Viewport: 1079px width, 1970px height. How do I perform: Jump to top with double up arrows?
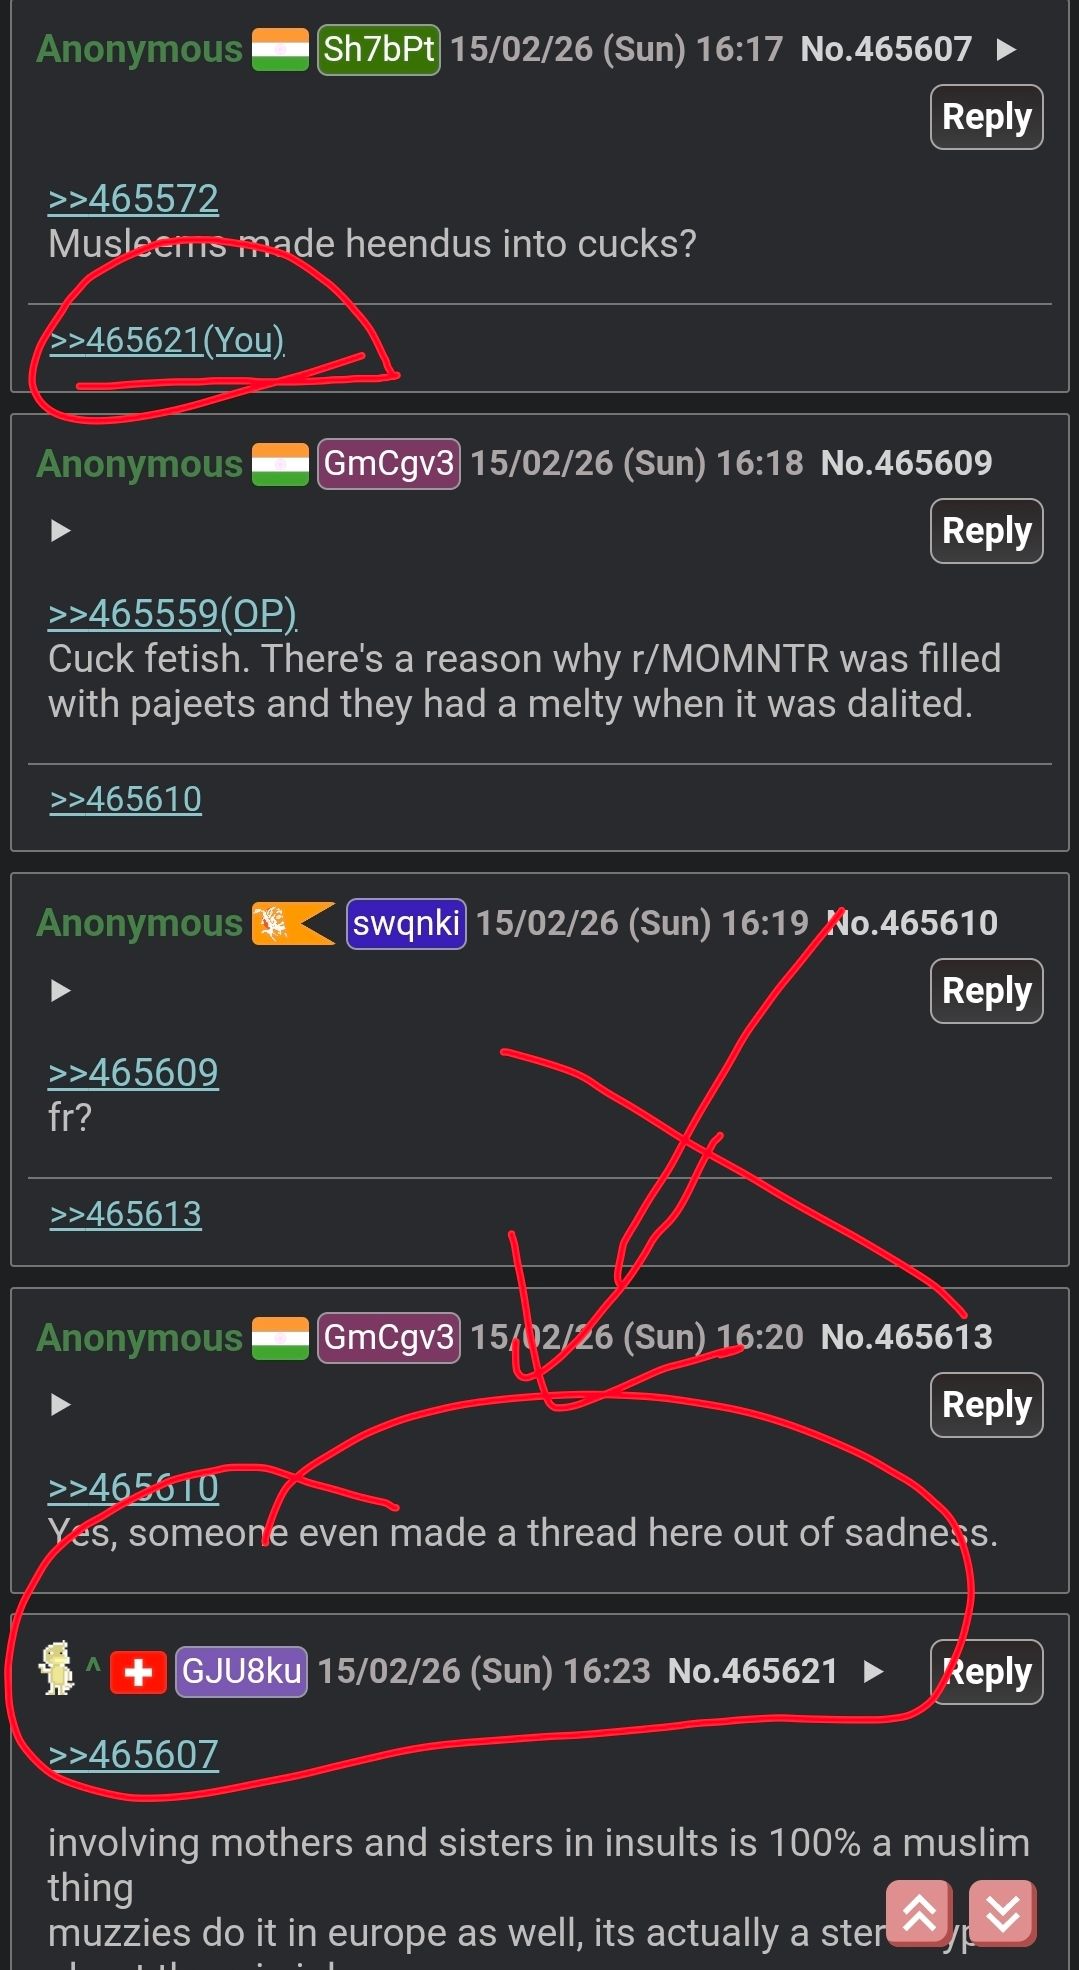tap(919, 1914)
